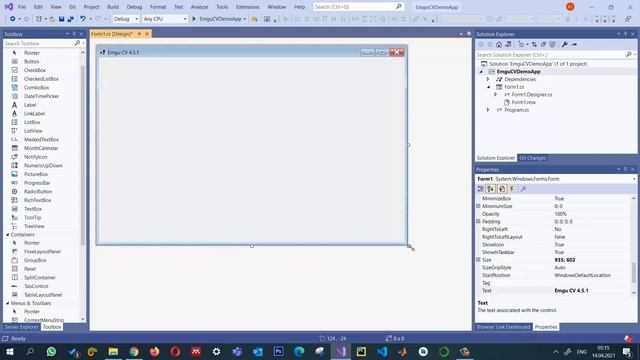
Task: Collapse the EmguCVDemoApp project node
Action: coord(481,72)
